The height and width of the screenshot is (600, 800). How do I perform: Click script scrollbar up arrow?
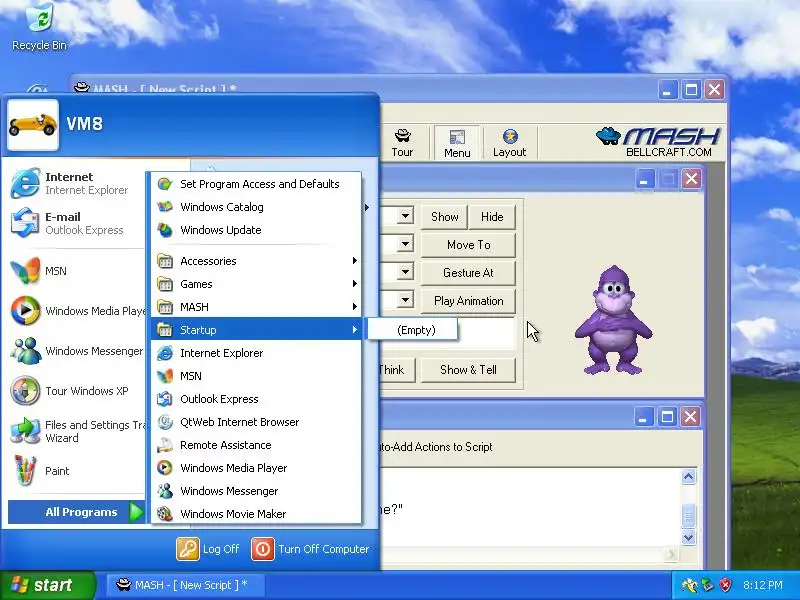tap(688, 477)
